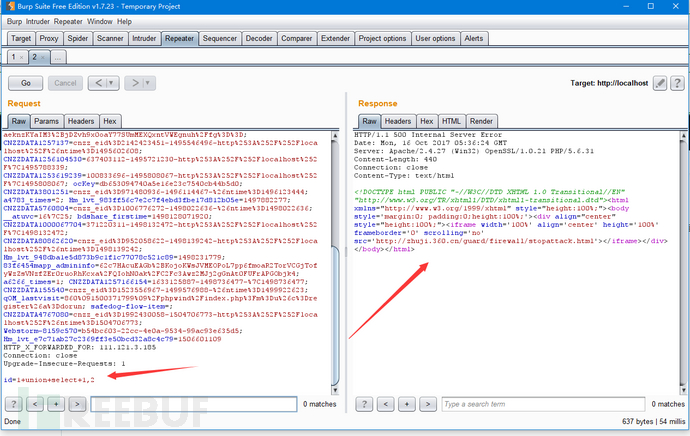Focus the request search field
Screen dimensions: 690x436
[194, 404]
